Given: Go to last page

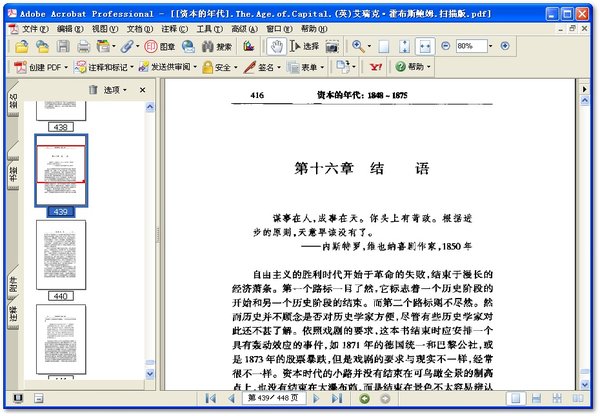Looking at the screenshot, I should point(337,398).
